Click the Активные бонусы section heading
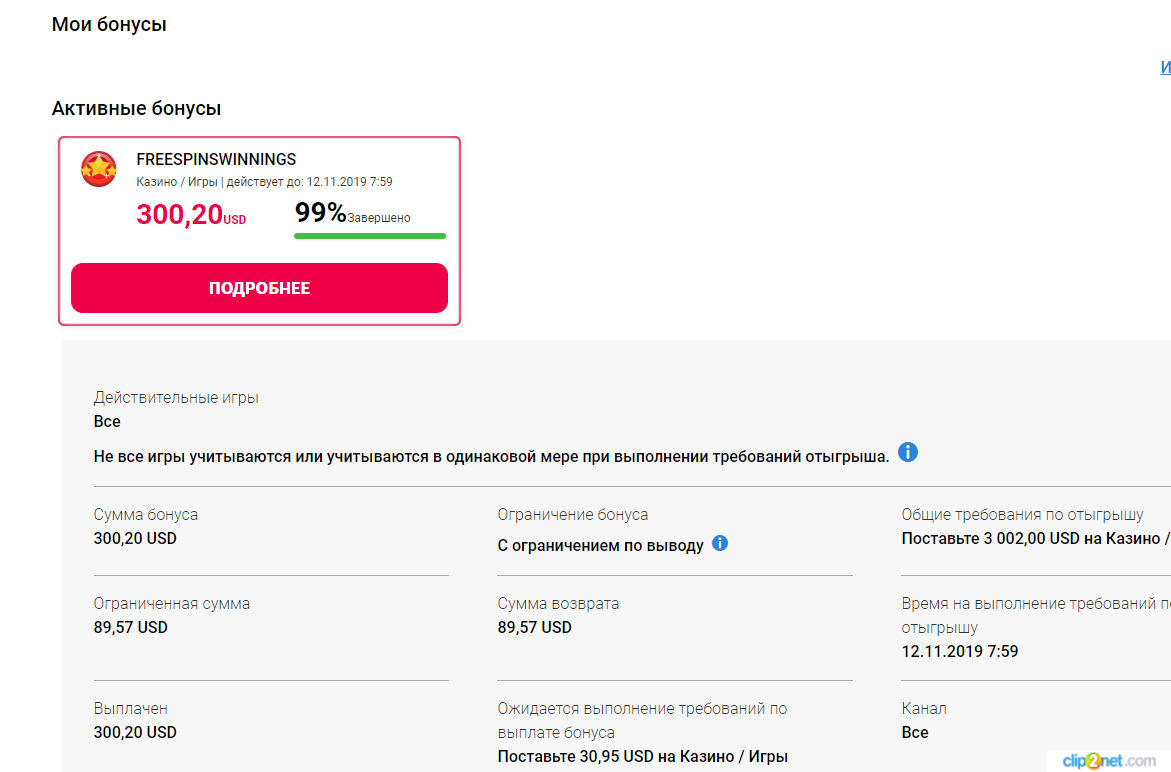The width and height of the screenshot is (1171, 772). tap(136, 108)
